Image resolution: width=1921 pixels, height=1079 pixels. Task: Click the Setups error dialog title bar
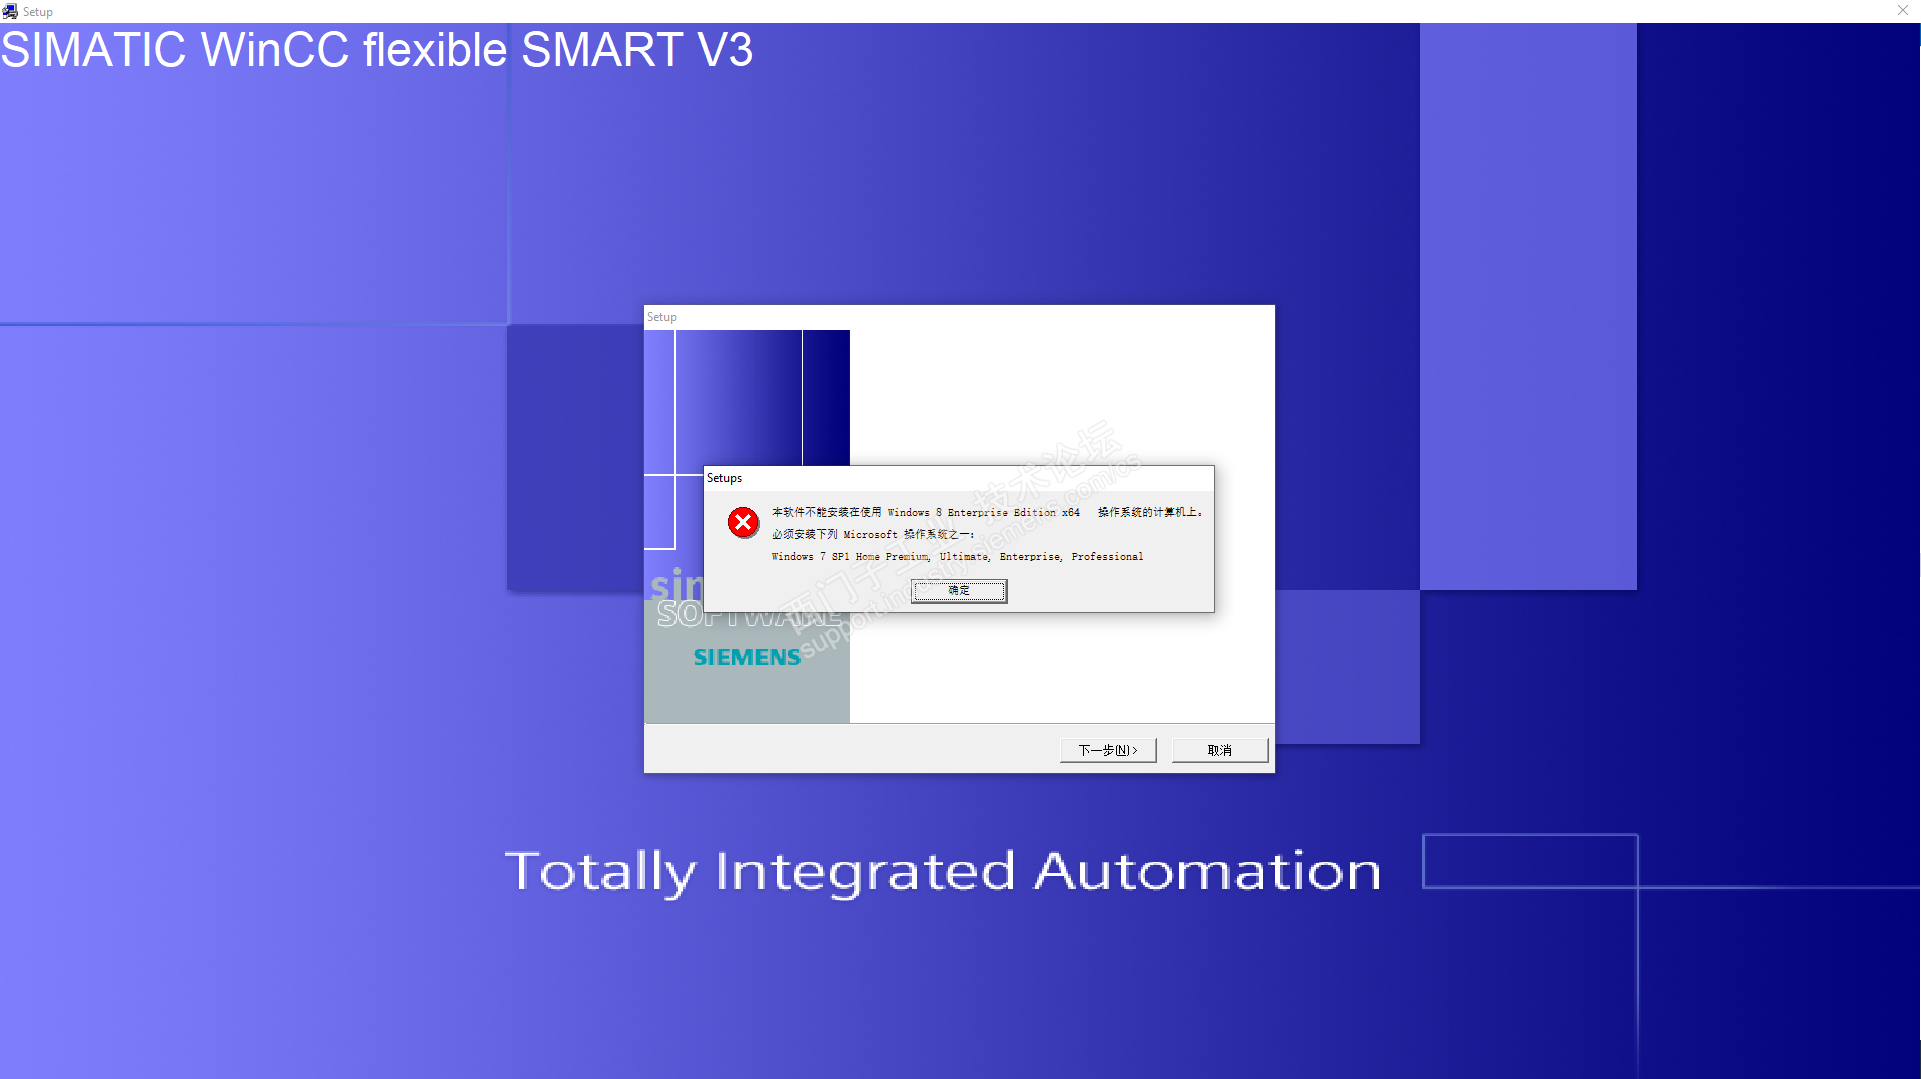tap(958, 478)
